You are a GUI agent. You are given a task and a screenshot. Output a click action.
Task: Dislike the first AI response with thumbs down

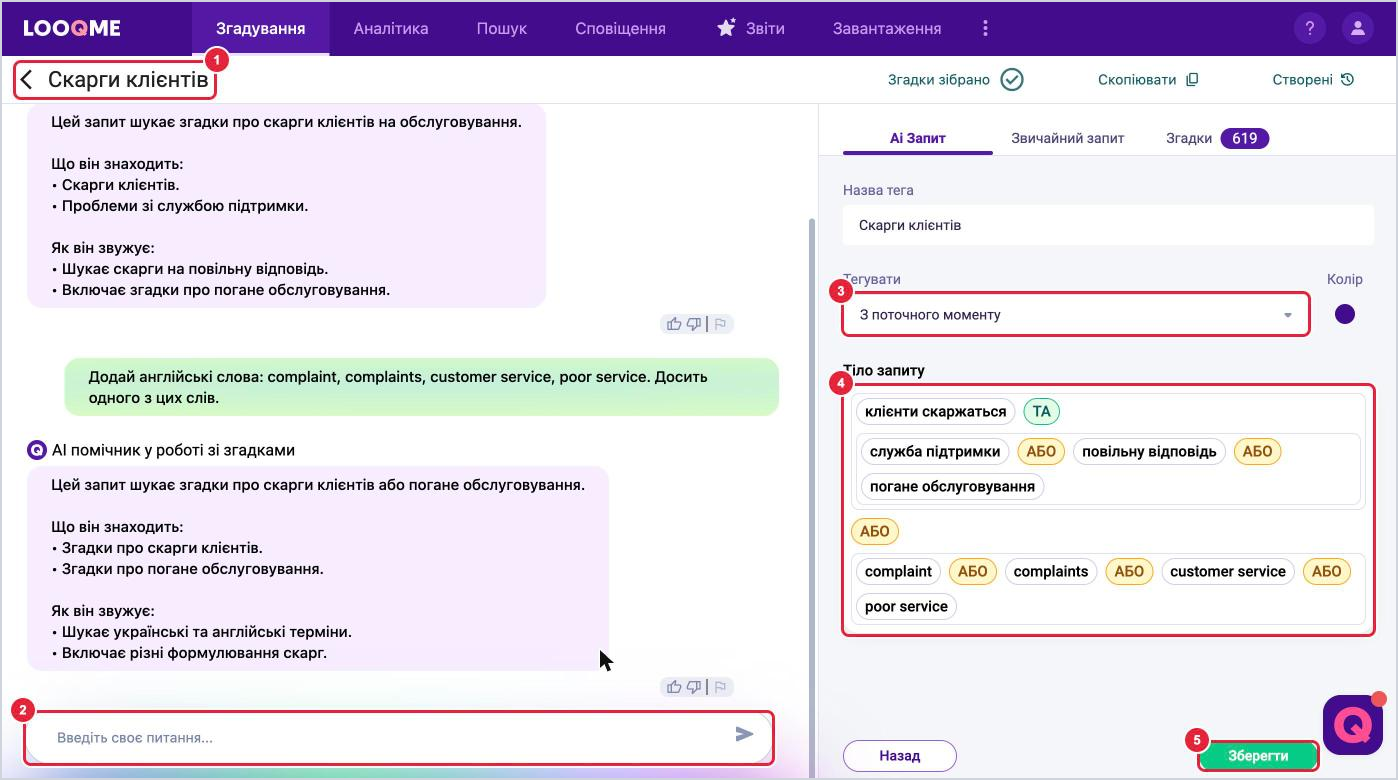(694, 324)
